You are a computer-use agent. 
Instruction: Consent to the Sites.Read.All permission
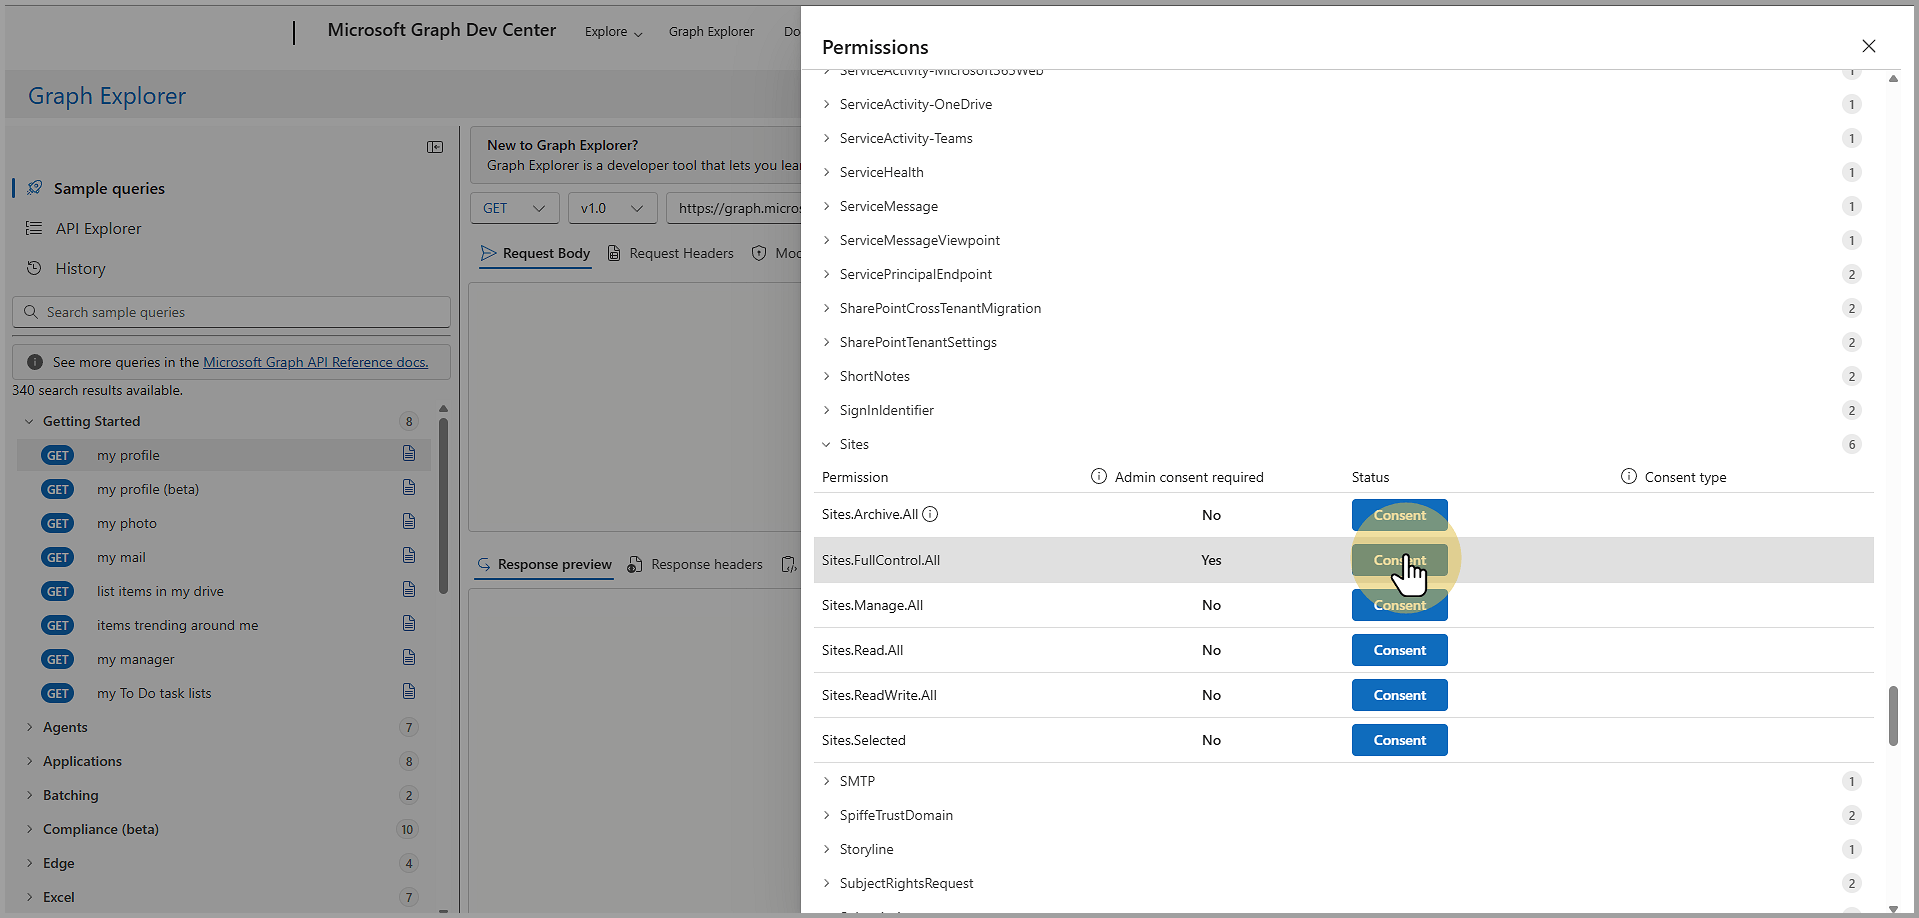[x=1399, y=650]
